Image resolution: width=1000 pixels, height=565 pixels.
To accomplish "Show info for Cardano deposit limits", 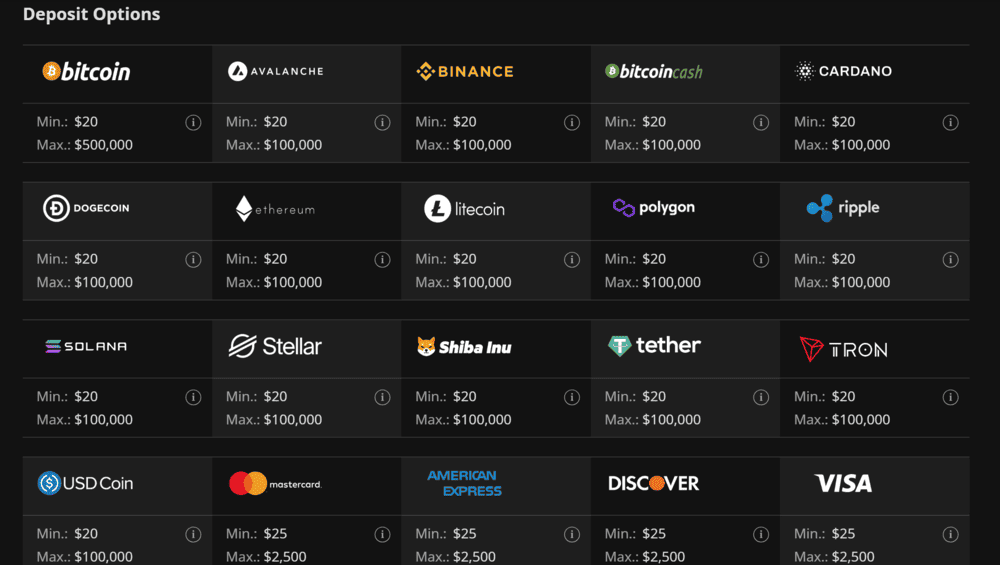I will pos(950,123).
